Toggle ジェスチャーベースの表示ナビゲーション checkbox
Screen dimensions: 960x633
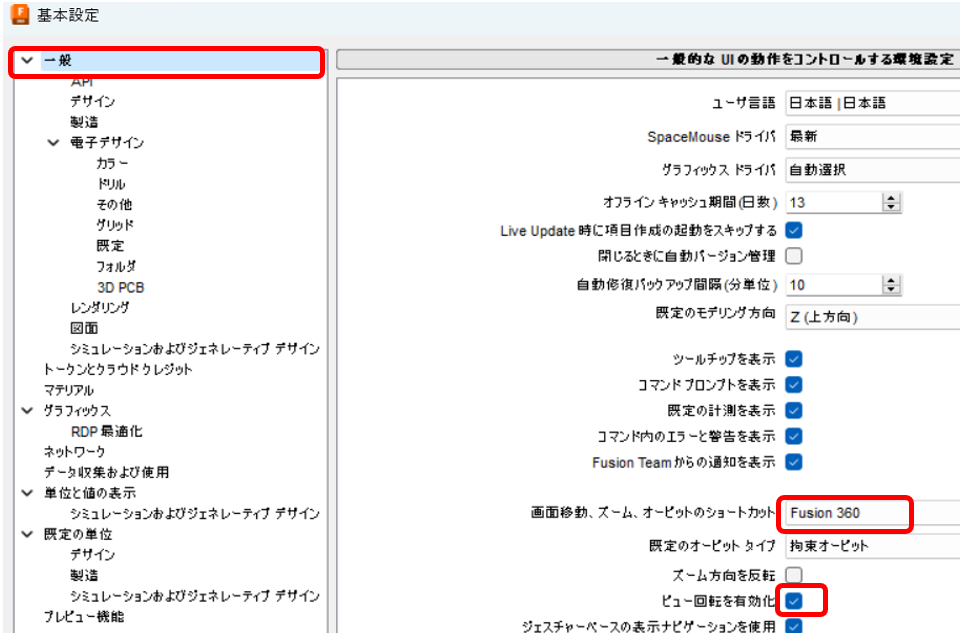pyautogui.click(x=794, y=626)
